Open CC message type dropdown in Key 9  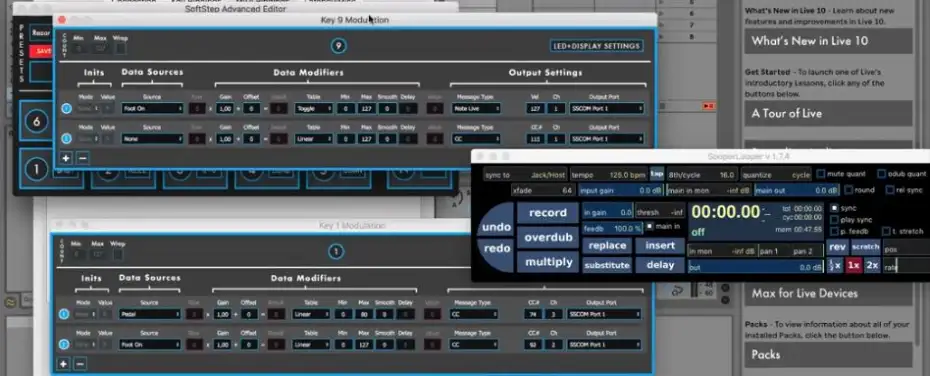tap(475, 139)
